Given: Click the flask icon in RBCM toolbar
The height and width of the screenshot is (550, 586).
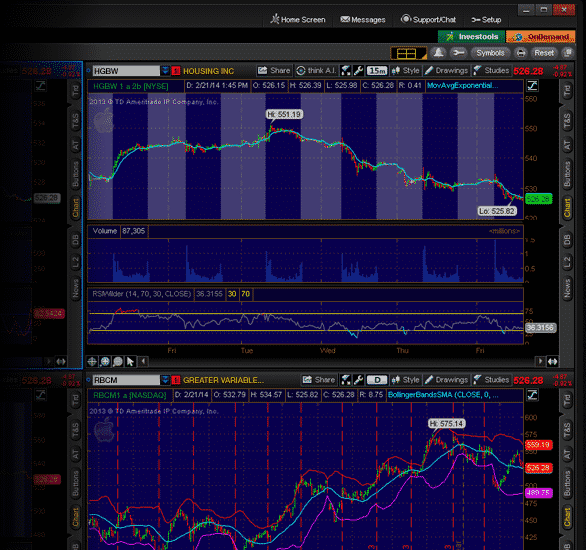Looking at the screenshot, I should coord(346,380).
